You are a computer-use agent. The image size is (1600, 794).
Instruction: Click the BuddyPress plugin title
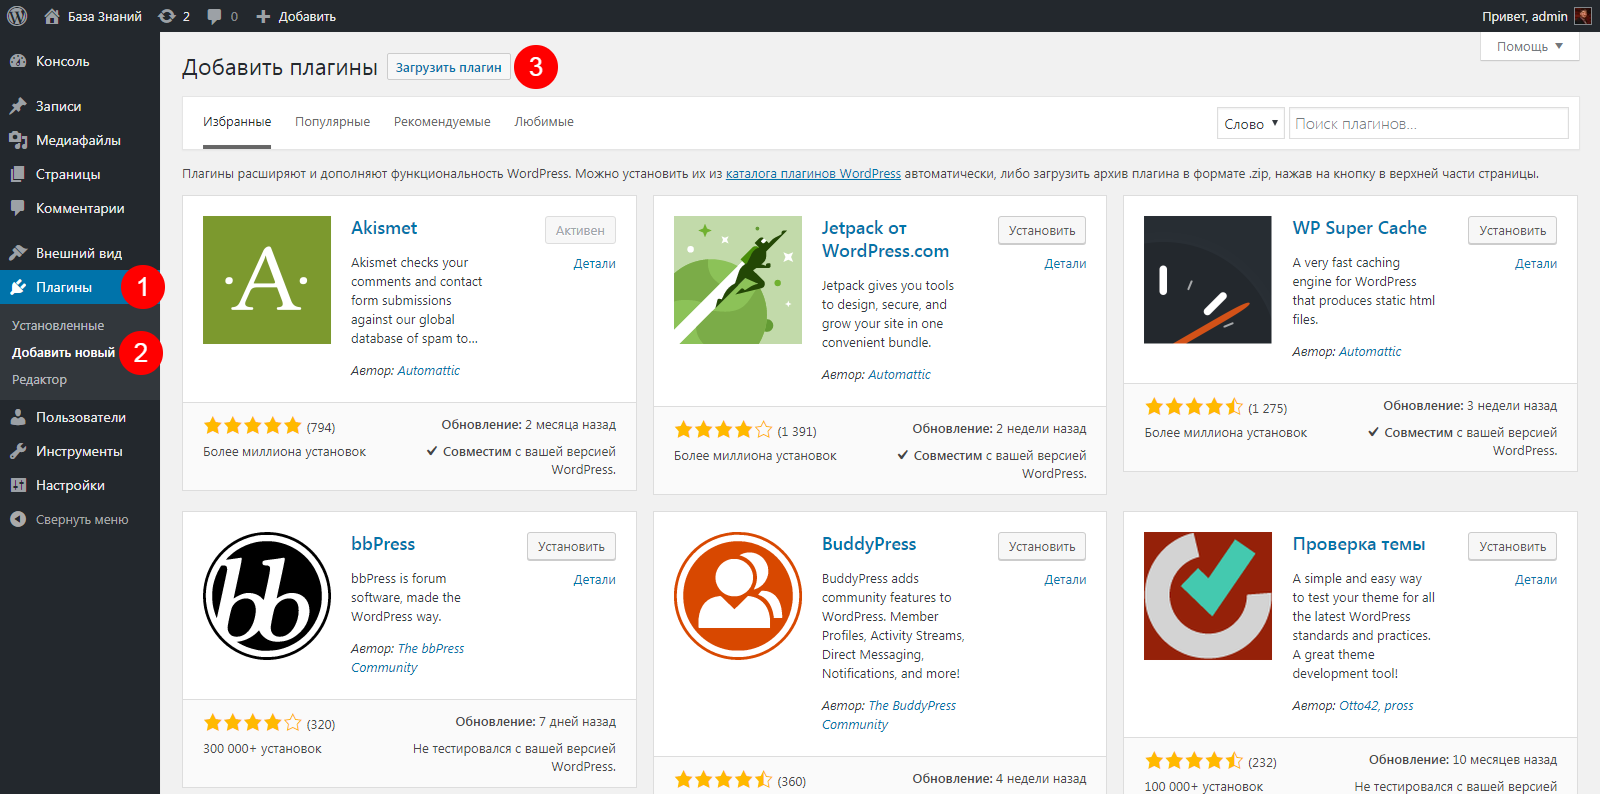(x=869, y=544)
